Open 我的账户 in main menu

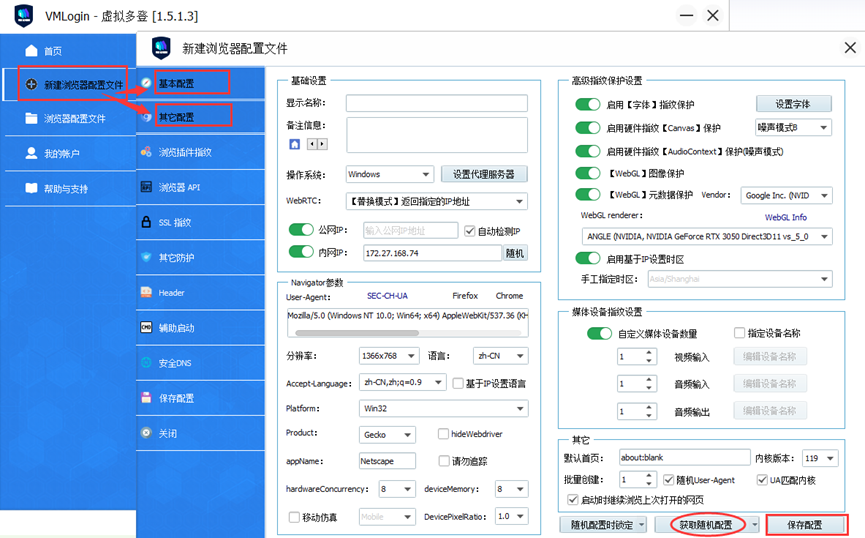[70, 153]
